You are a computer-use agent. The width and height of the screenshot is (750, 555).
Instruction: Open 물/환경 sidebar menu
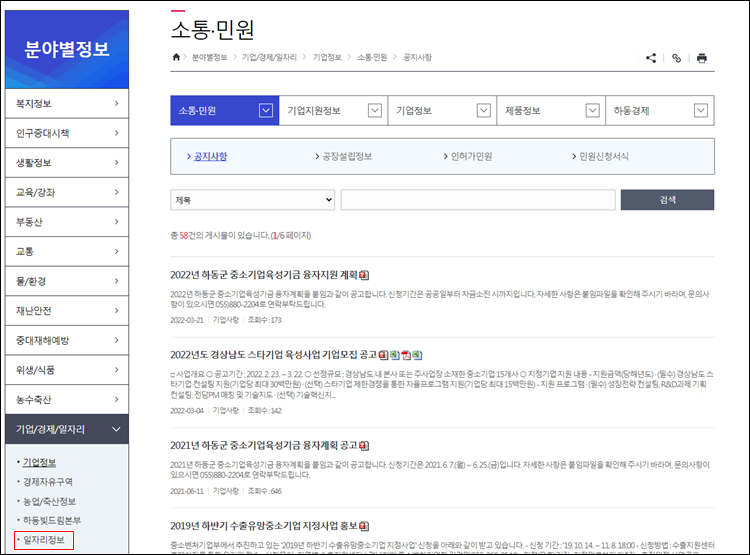(67, 281)
